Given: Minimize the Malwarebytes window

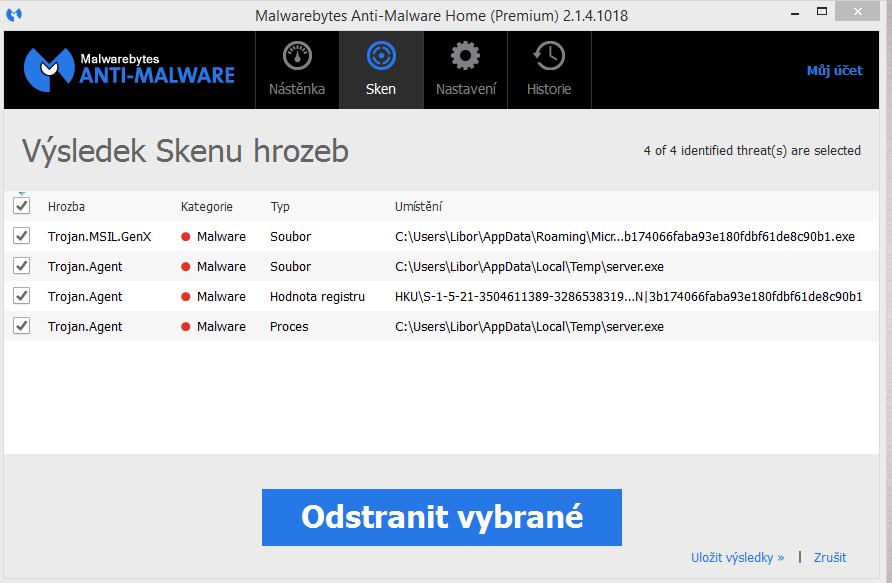Looking at the screenshot, I should [x=795, y=13].
